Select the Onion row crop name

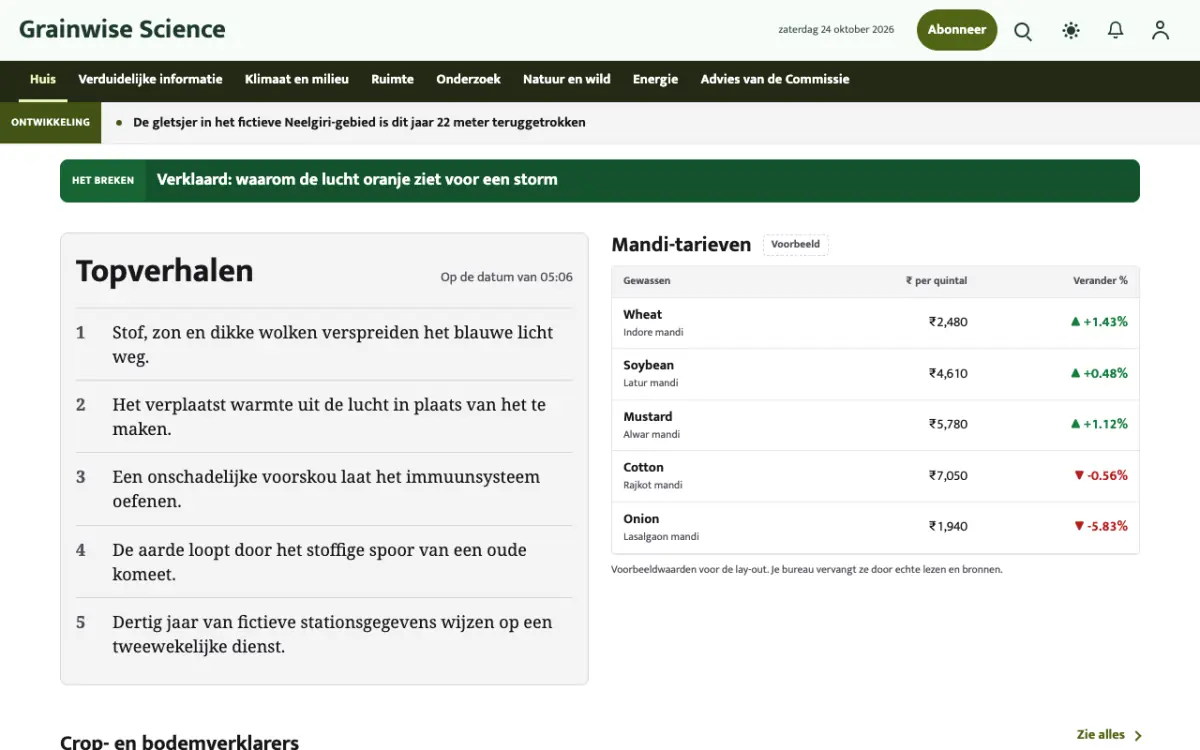[x=641, y=519]
